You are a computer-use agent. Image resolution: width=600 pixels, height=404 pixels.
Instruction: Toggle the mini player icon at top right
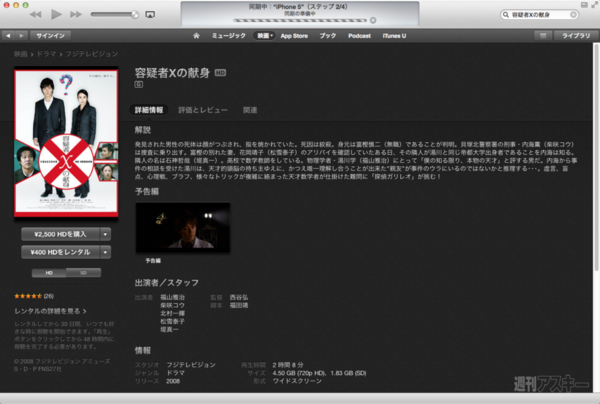pyautogui.click(x=584, y=5)
